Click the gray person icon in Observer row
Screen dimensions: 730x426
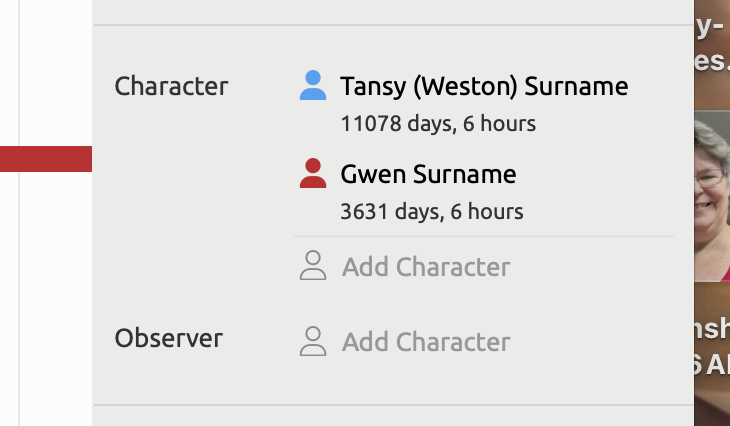pos(313,341)
